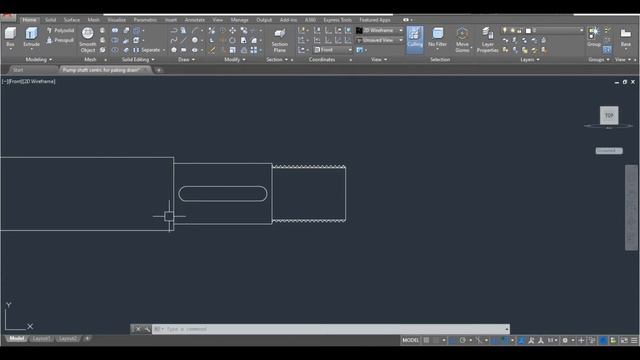Click the Move Gizmo tool
Viewport: 640px width, 360px height.
pos(462,40)
